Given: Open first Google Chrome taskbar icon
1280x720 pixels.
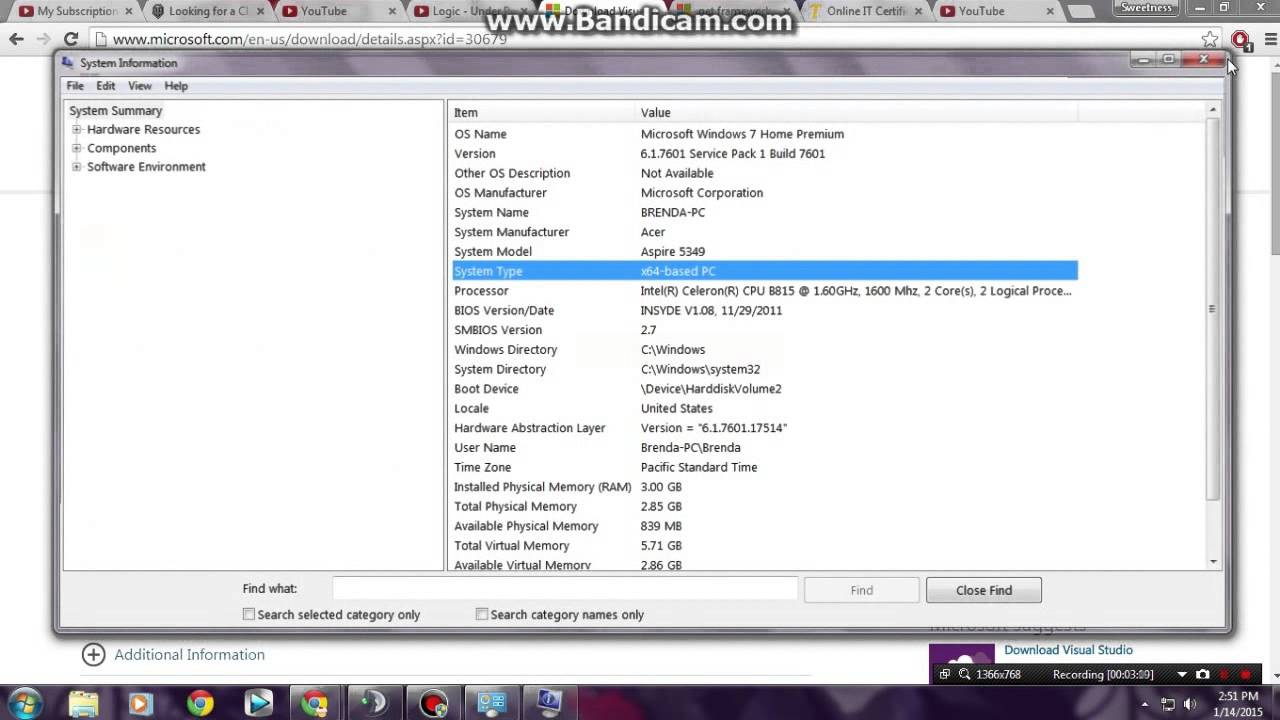Looking at the screenshot, I should [200, 703].
